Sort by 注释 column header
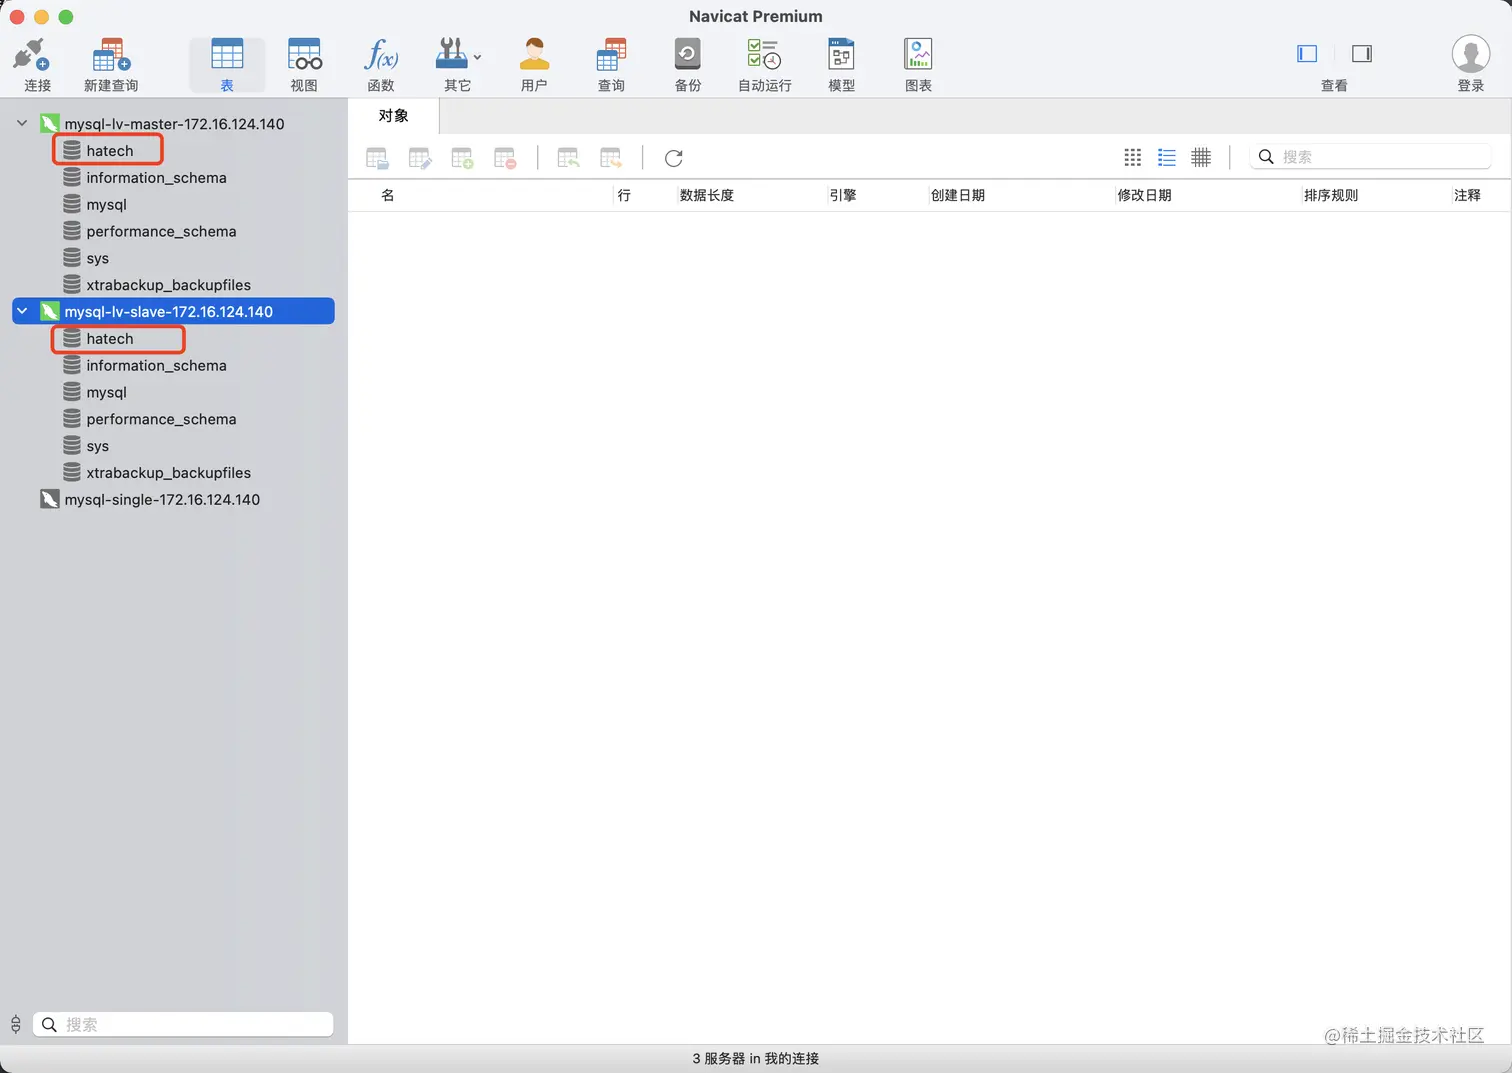 pos(1467,195)
